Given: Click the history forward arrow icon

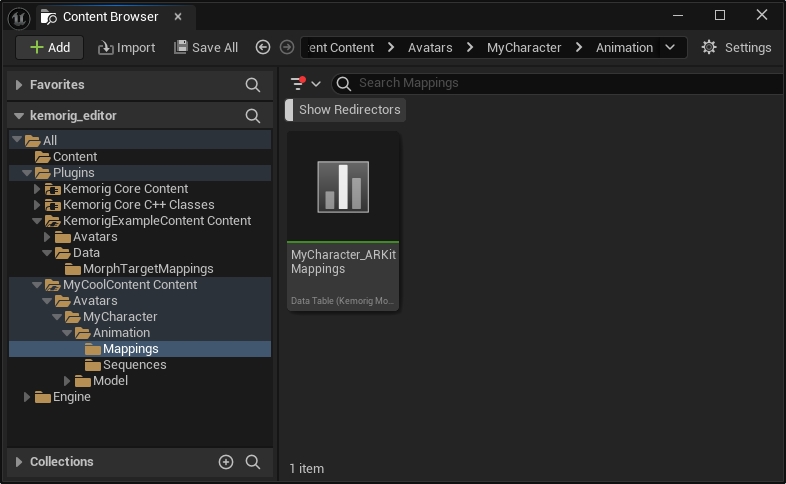Looking at the screenshot, I should [287, 48].
